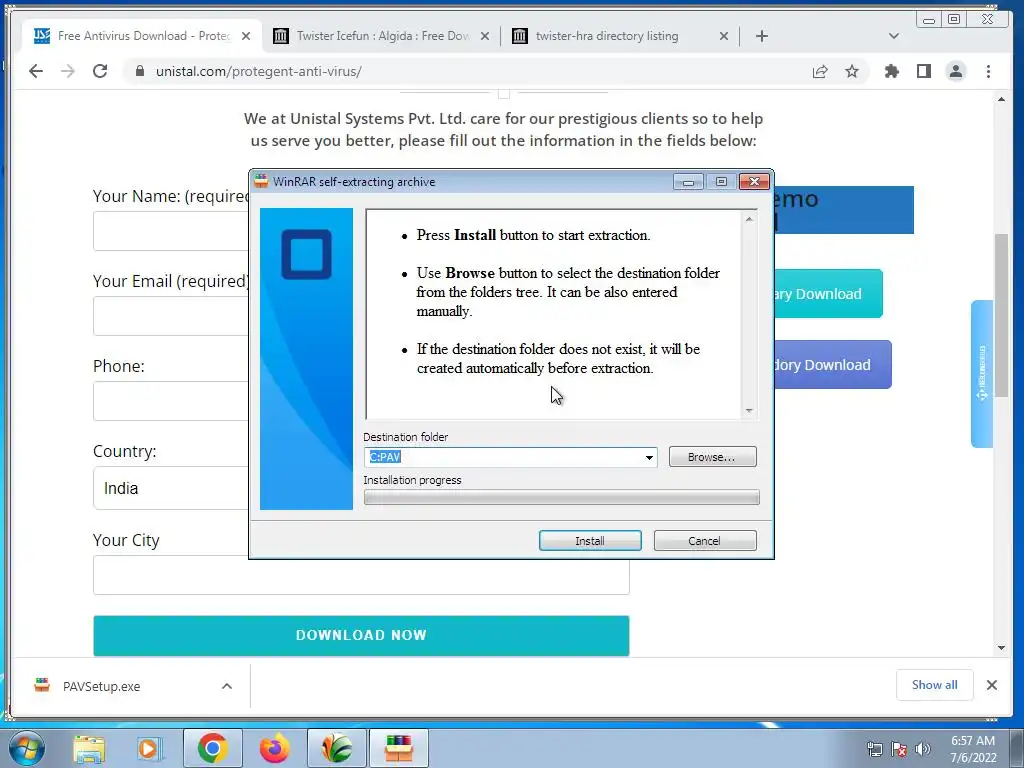Click the teal Download button on webpage
This screenshot has height=768, width=1024.
tap(828, 294)
